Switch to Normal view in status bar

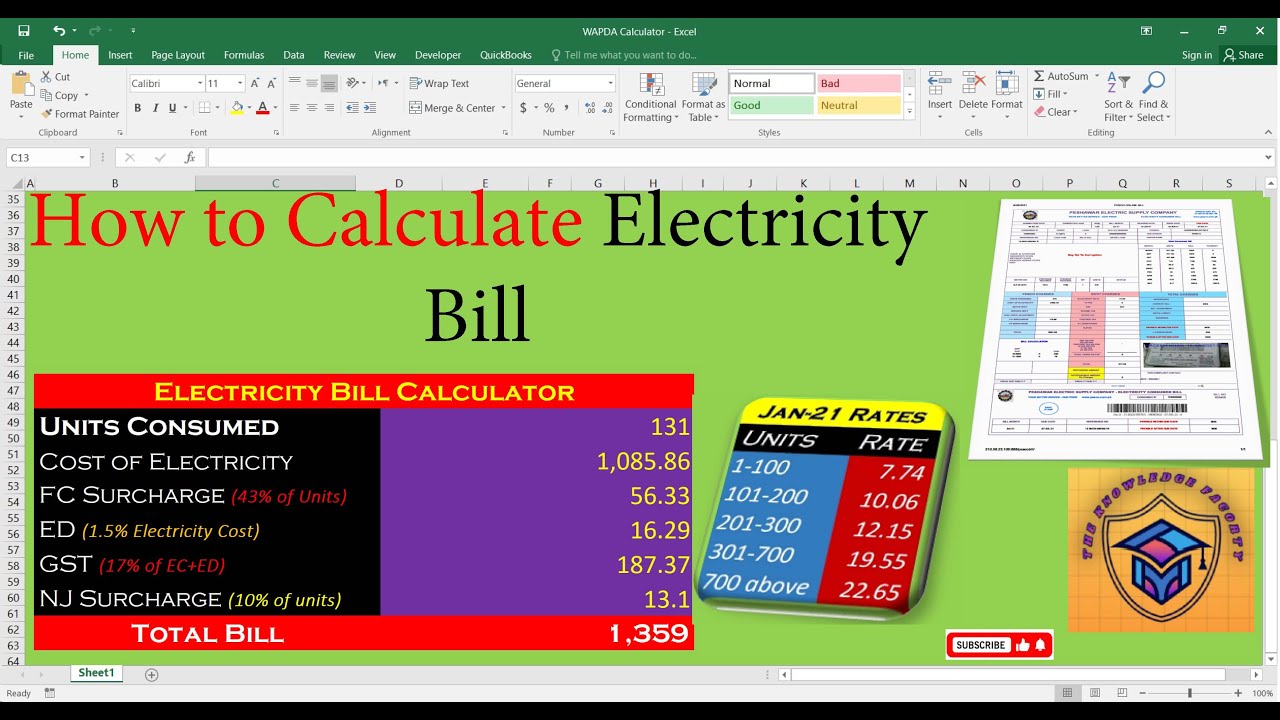(1068, 693)
